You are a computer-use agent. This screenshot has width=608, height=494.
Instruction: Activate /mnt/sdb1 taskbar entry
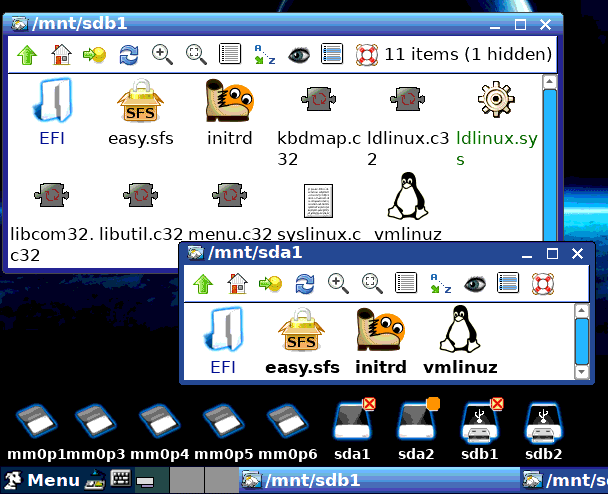(379, 480)
